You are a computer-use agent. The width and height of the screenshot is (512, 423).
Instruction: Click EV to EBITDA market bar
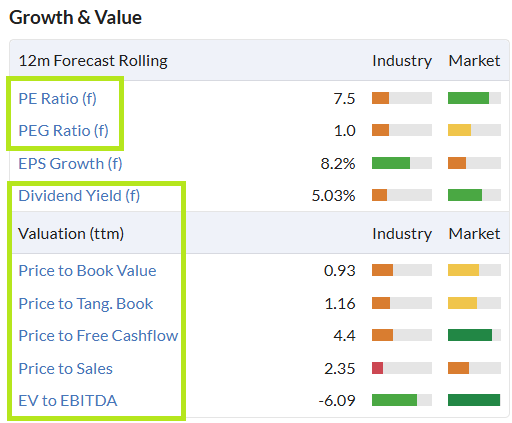tap(474, 400)
